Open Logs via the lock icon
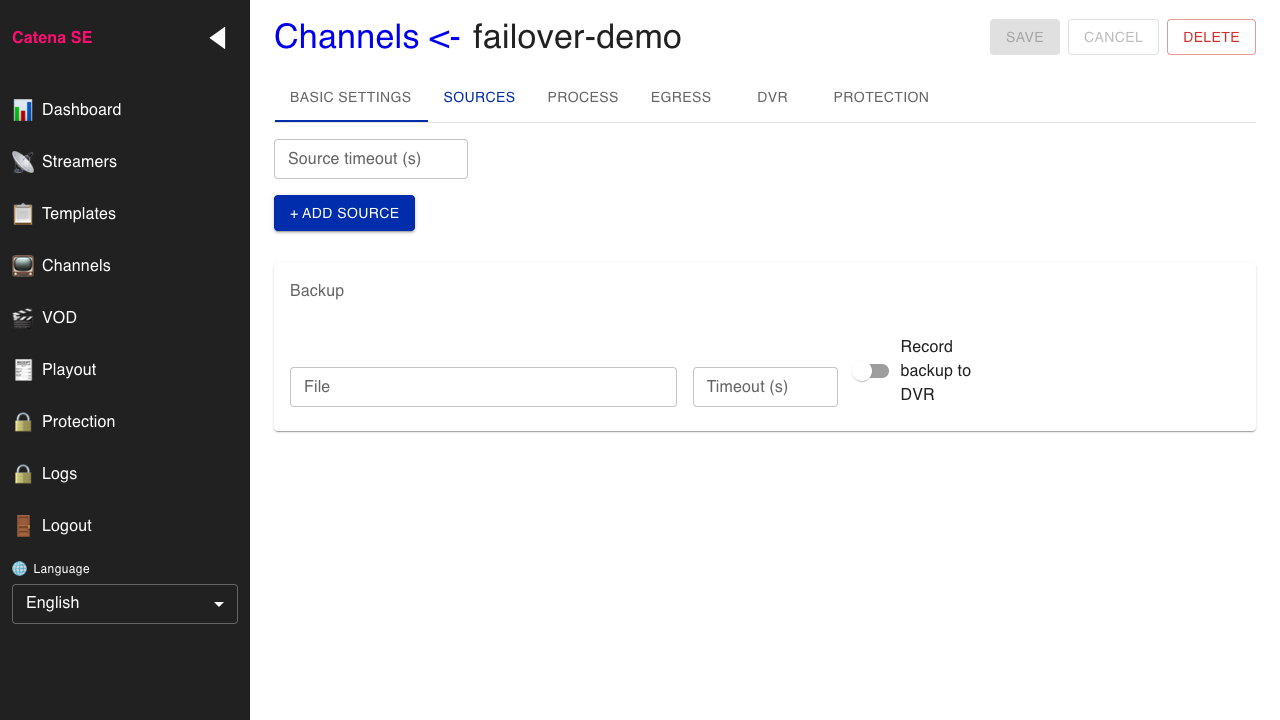 23,473
